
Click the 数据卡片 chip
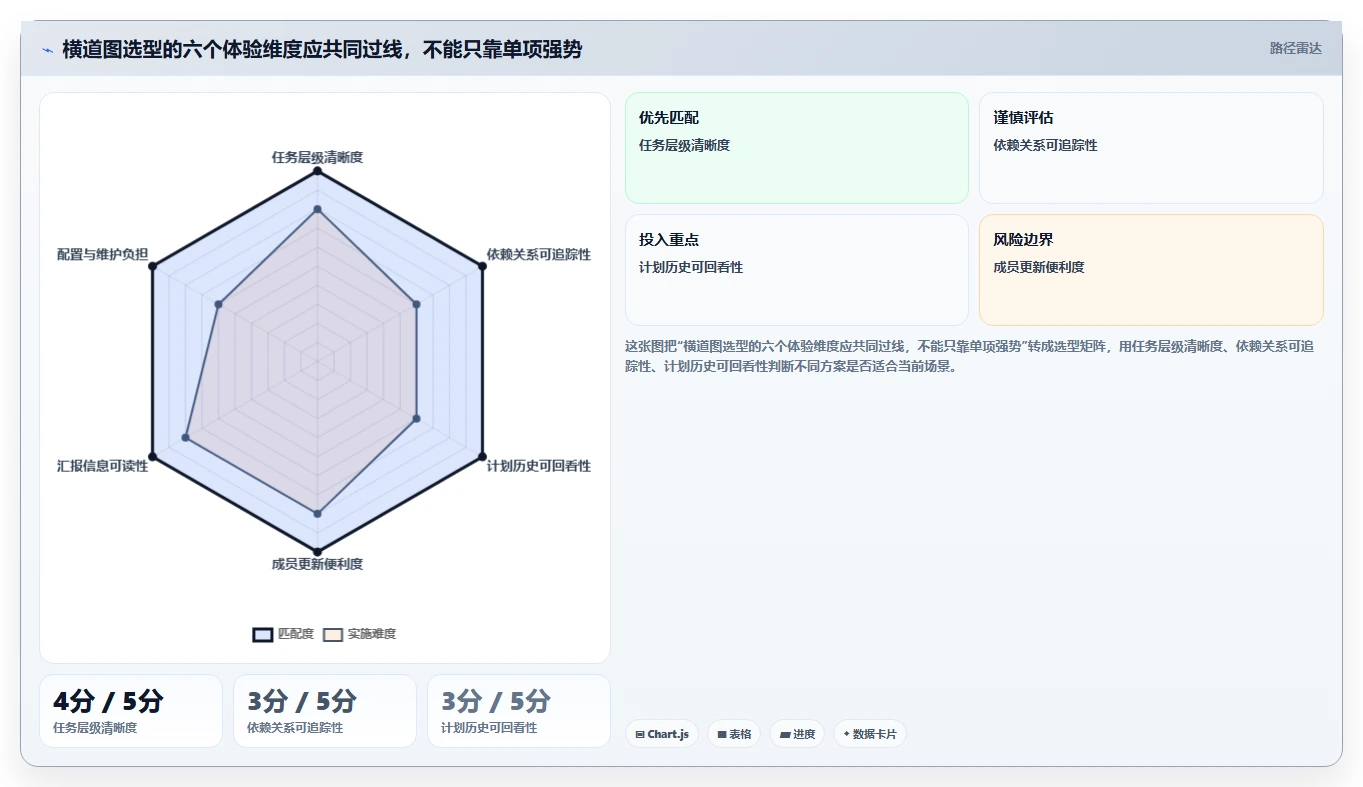(870, 734)
